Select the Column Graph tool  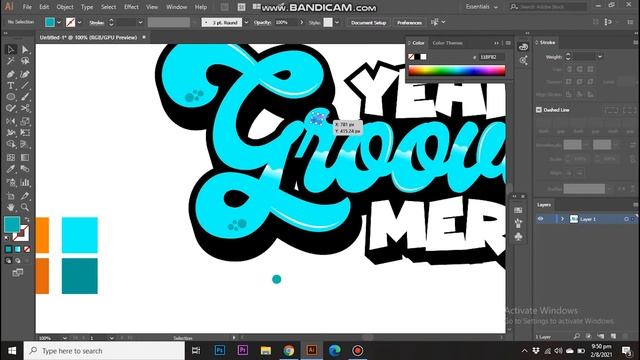pos(25,182)
